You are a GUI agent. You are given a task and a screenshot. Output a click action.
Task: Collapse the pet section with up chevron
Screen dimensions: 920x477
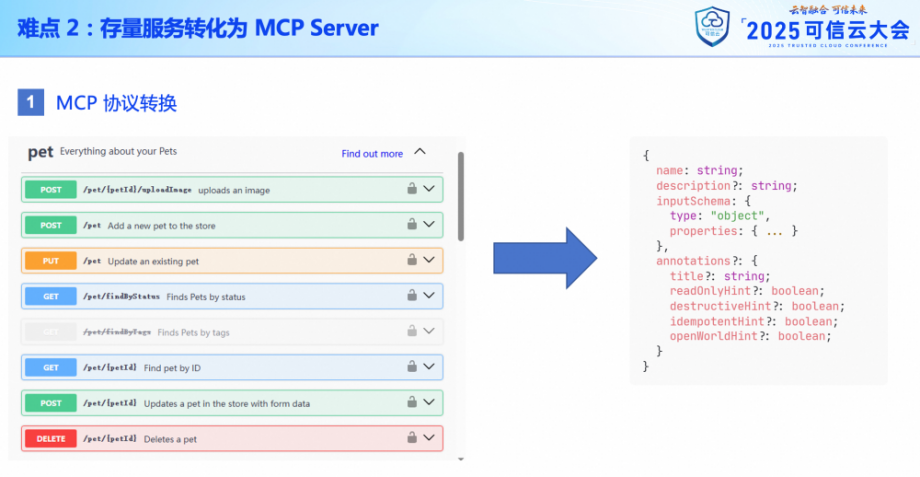point(420,151)
